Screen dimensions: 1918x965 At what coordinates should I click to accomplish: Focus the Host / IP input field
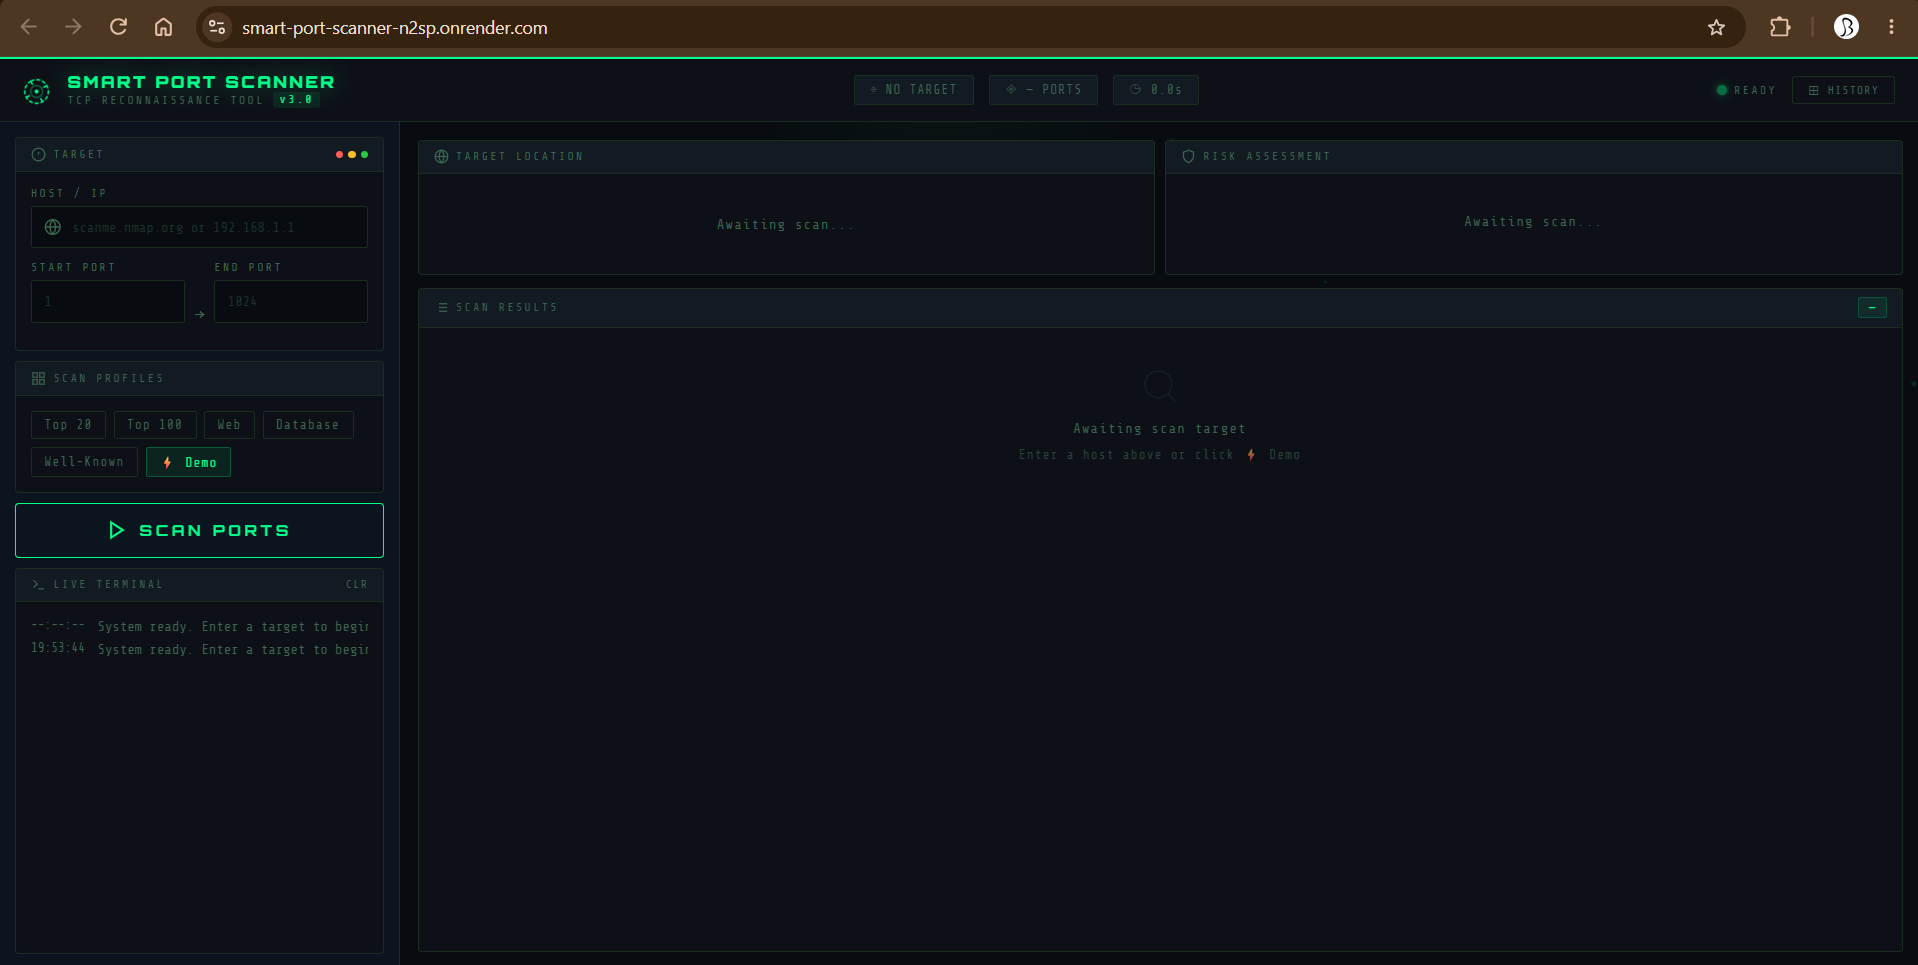click(x=199, y=227)
